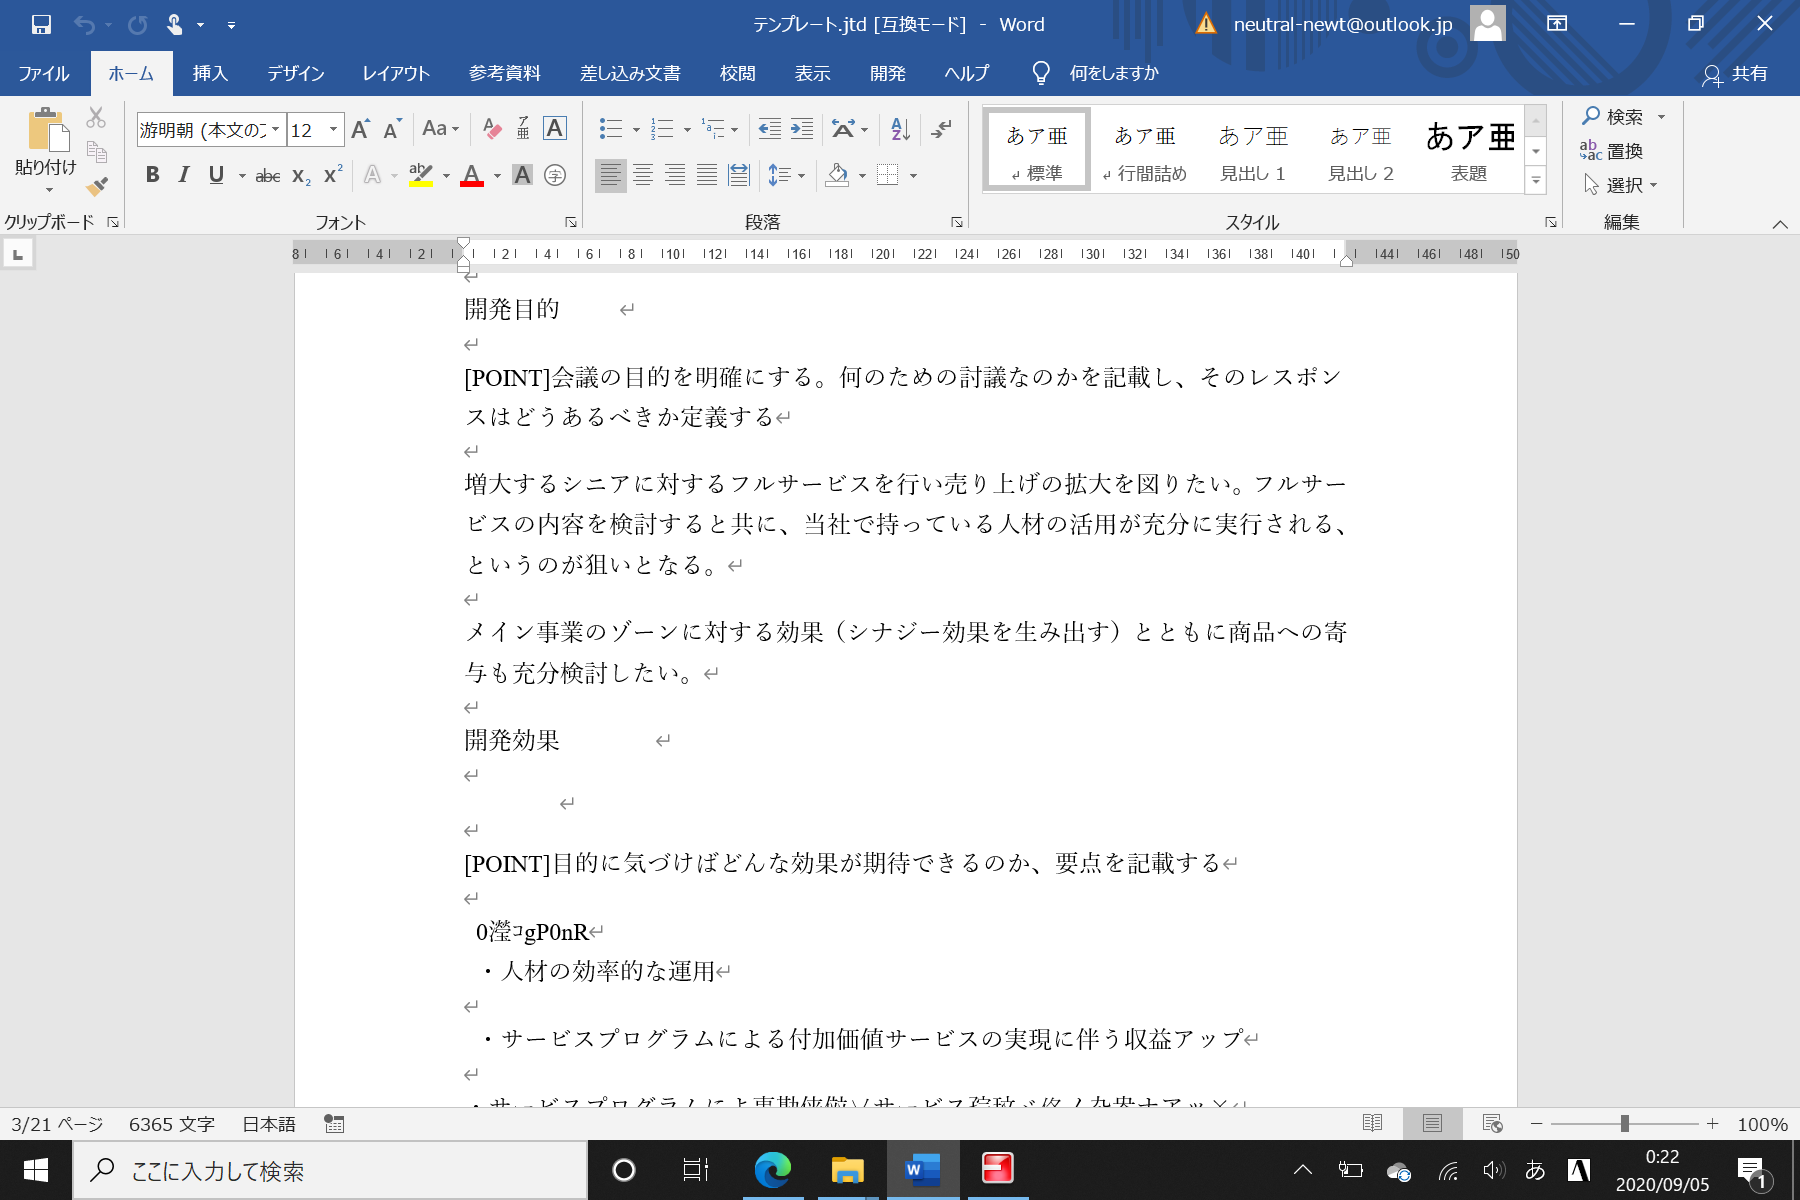Show or hide paragraph marks
1800x1200 pixels.
[942, 129]
